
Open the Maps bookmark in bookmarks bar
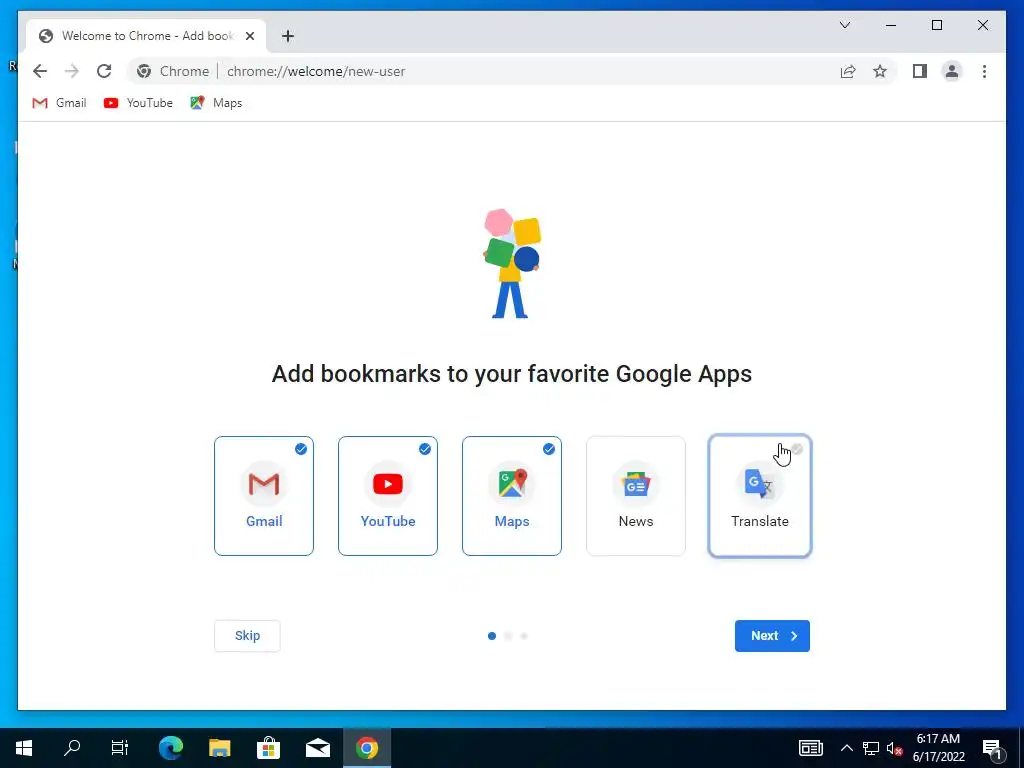click(x=216, y=103)
